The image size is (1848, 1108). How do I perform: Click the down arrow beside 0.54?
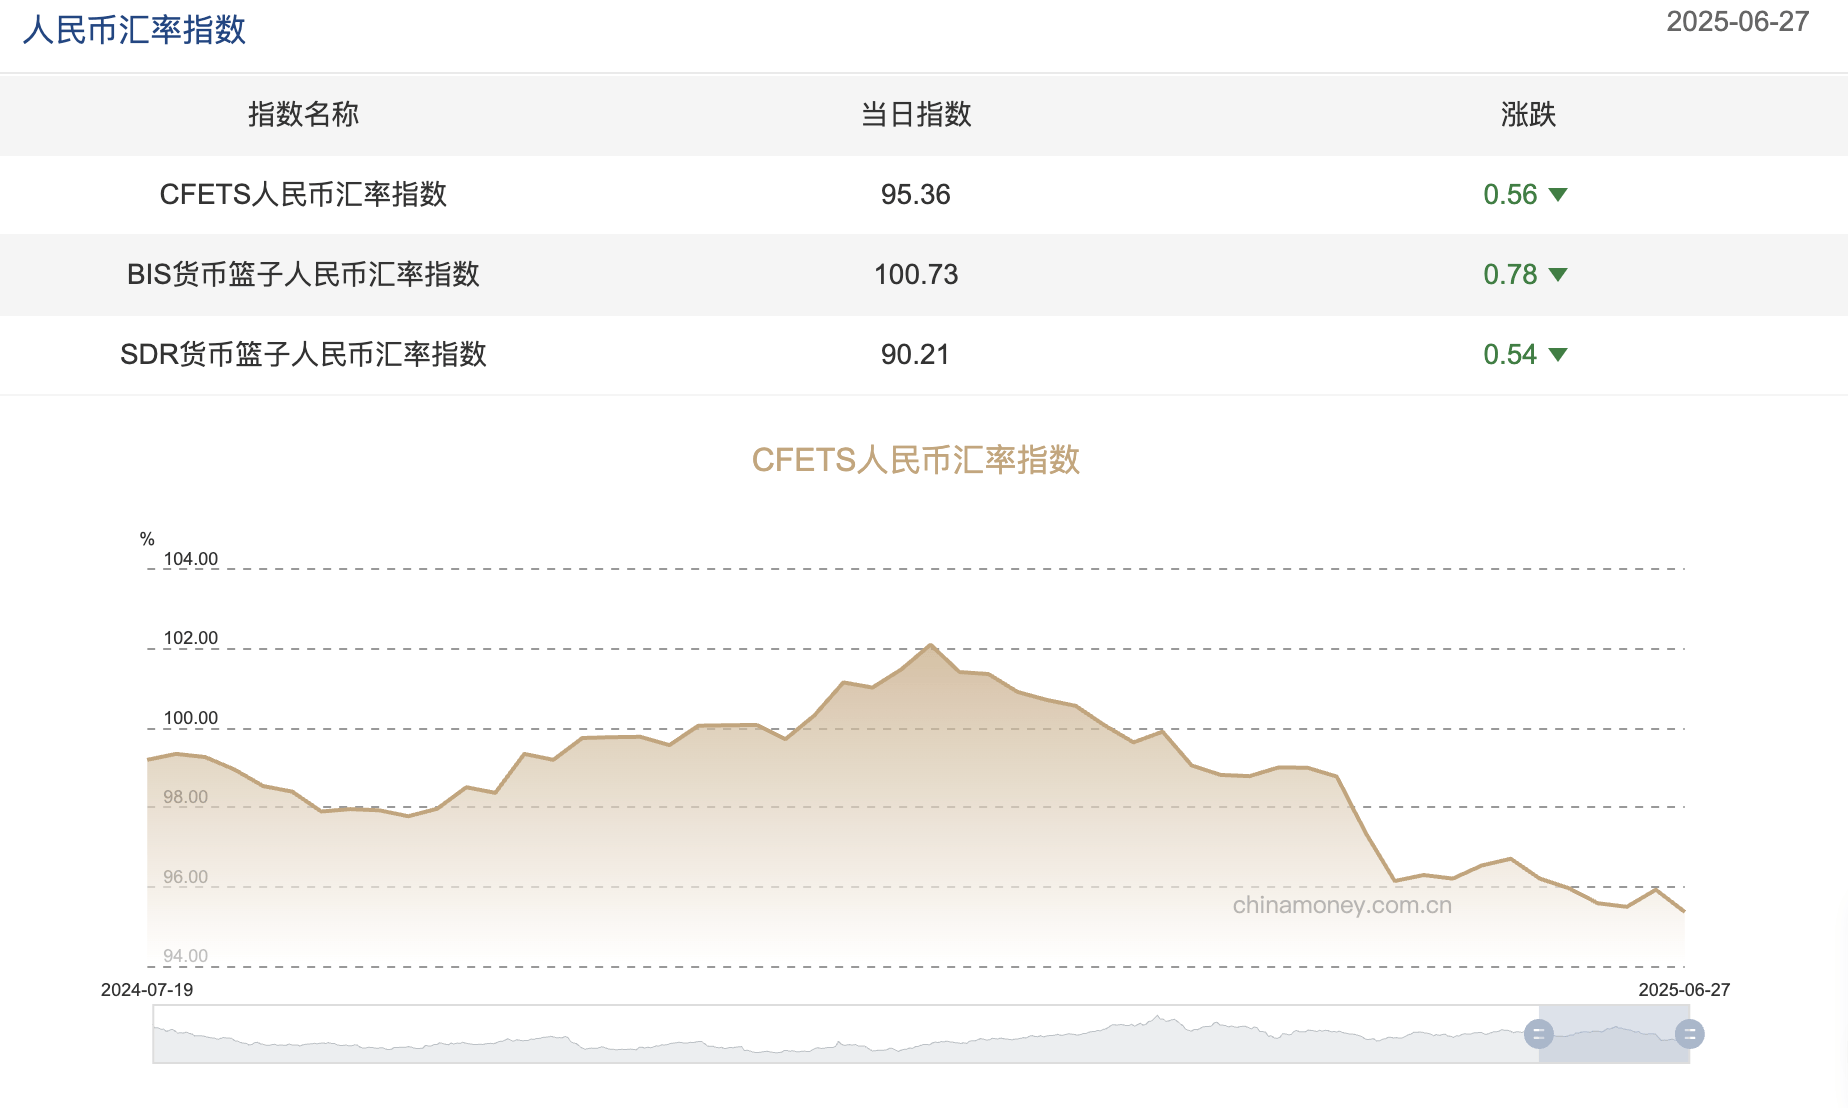click(1558, 354)
